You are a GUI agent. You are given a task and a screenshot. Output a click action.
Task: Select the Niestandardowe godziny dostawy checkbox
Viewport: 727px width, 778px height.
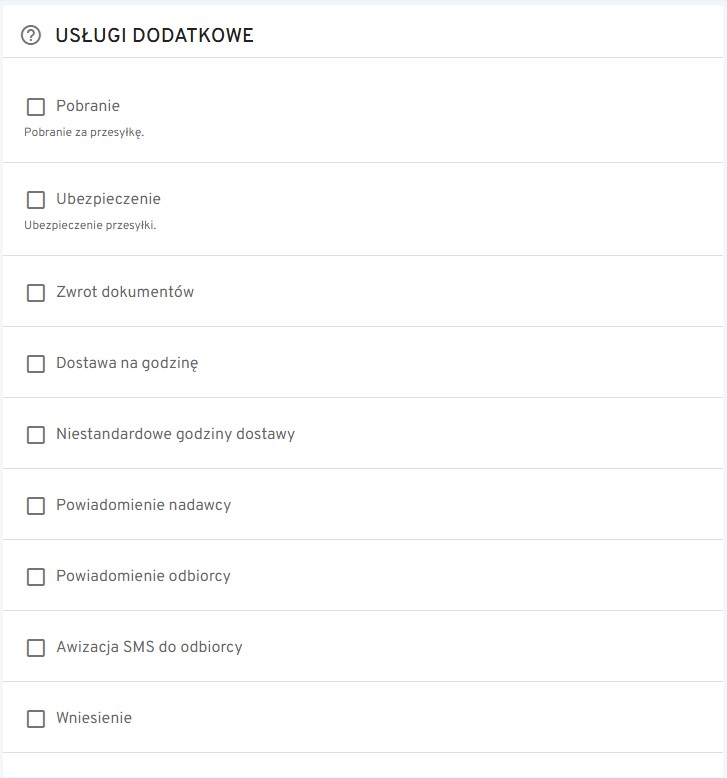point(36,435)
